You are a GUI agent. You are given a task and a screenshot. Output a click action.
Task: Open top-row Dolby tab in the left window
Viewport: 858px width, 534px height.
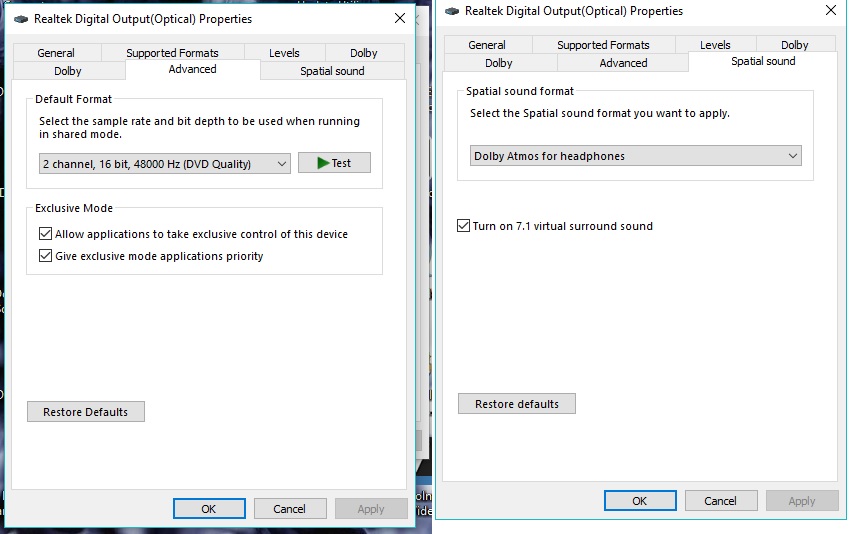(x=364, y=53)
